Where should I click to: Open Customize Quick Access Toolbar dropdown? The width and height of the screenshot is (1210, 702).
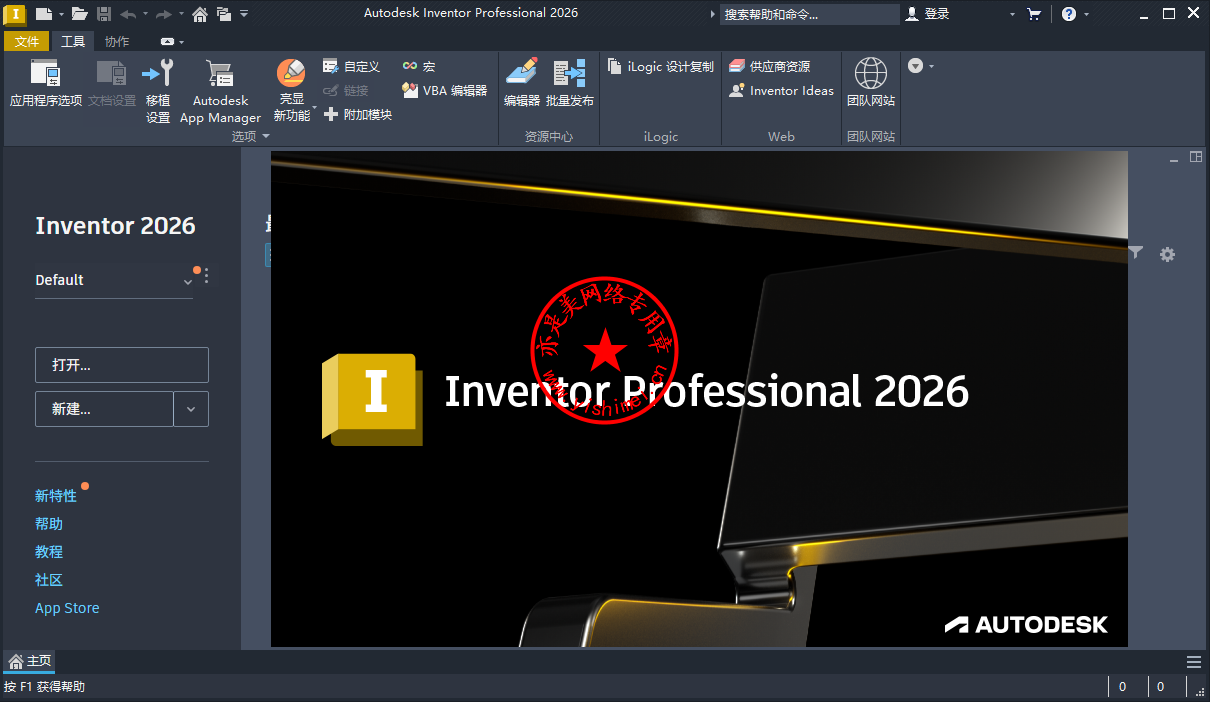[244, 14]
